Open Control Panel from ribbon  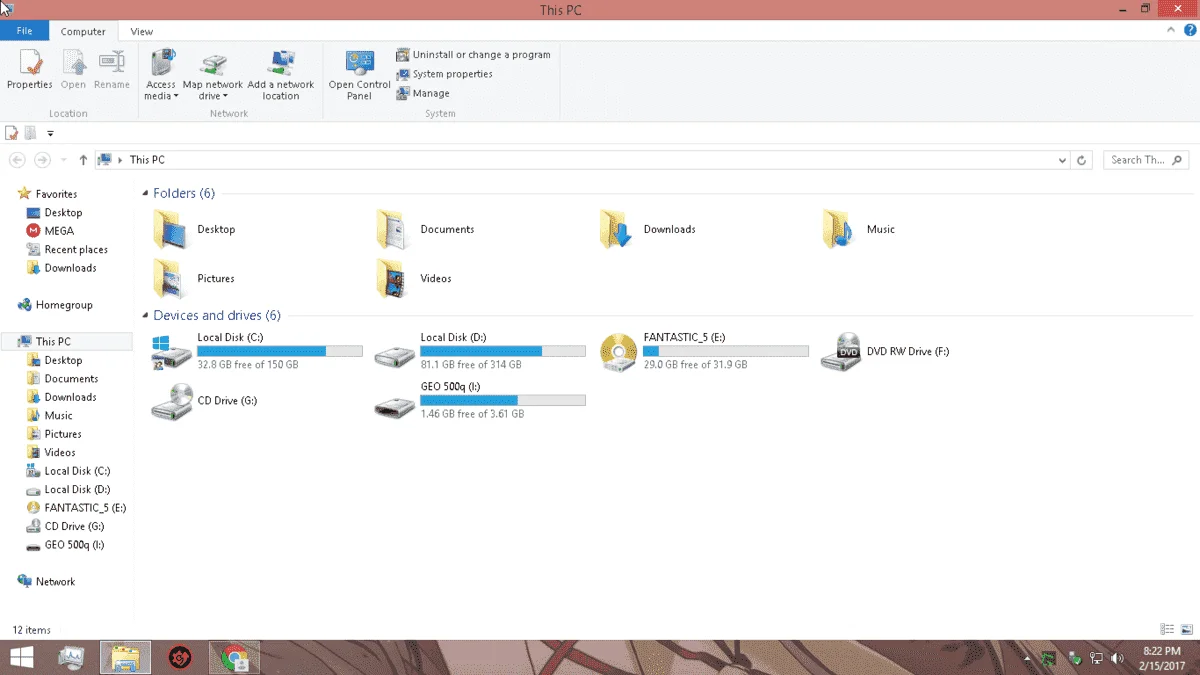360,74
